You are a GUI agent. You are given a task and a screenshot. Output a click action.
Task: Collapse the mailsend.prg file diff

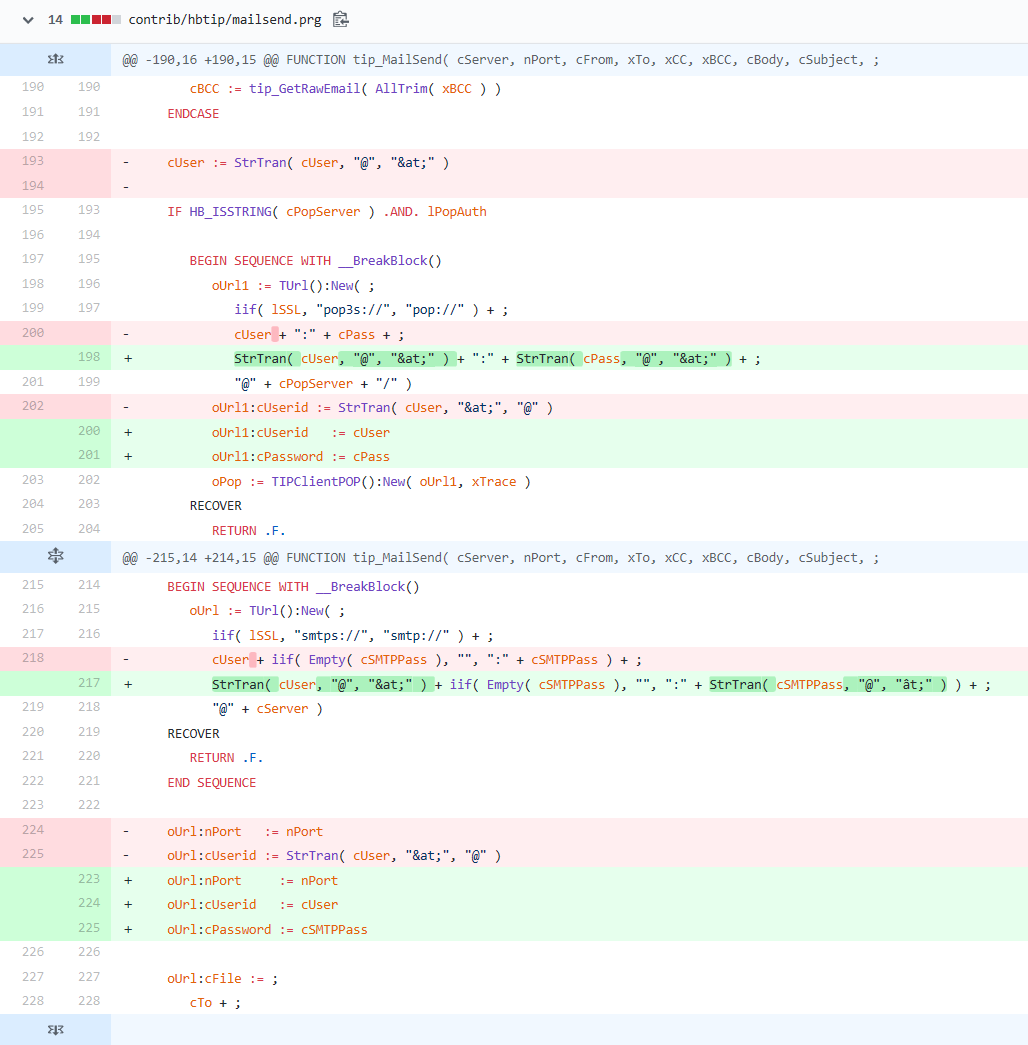(x=27, y=20)
